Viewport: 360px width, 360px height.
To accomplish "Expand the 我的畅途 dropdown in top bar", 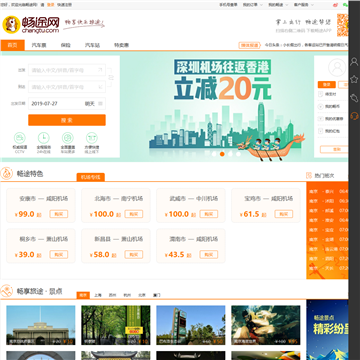I will [278, 5].
